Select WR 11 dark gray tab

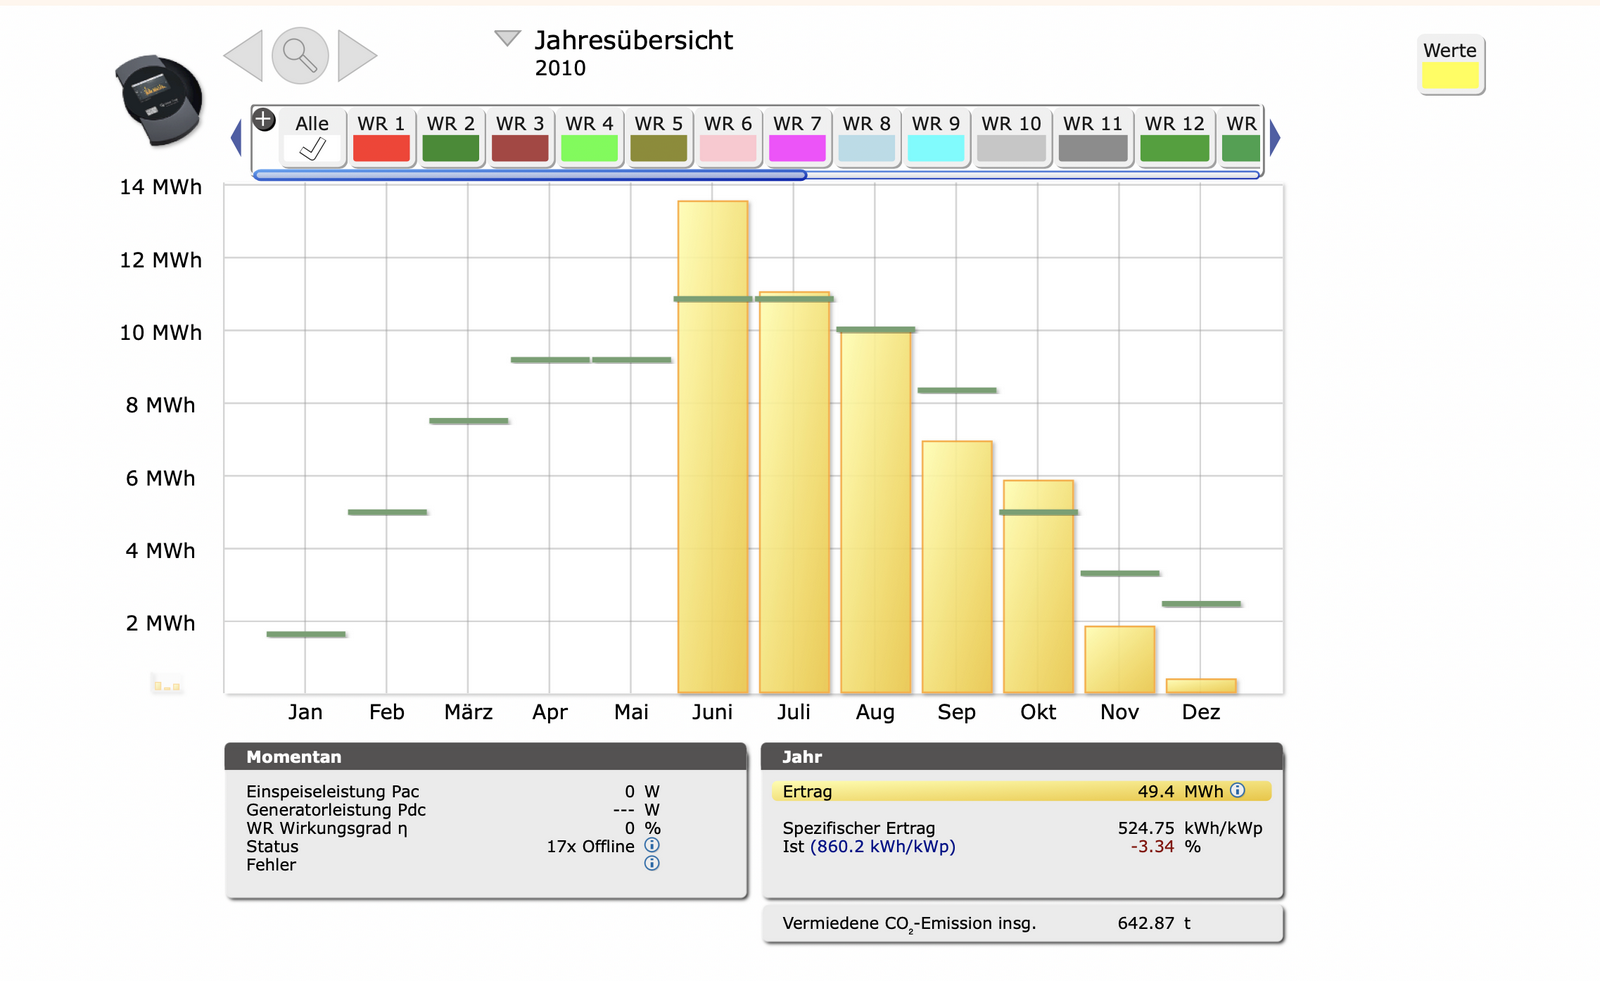click(1093, 138)
